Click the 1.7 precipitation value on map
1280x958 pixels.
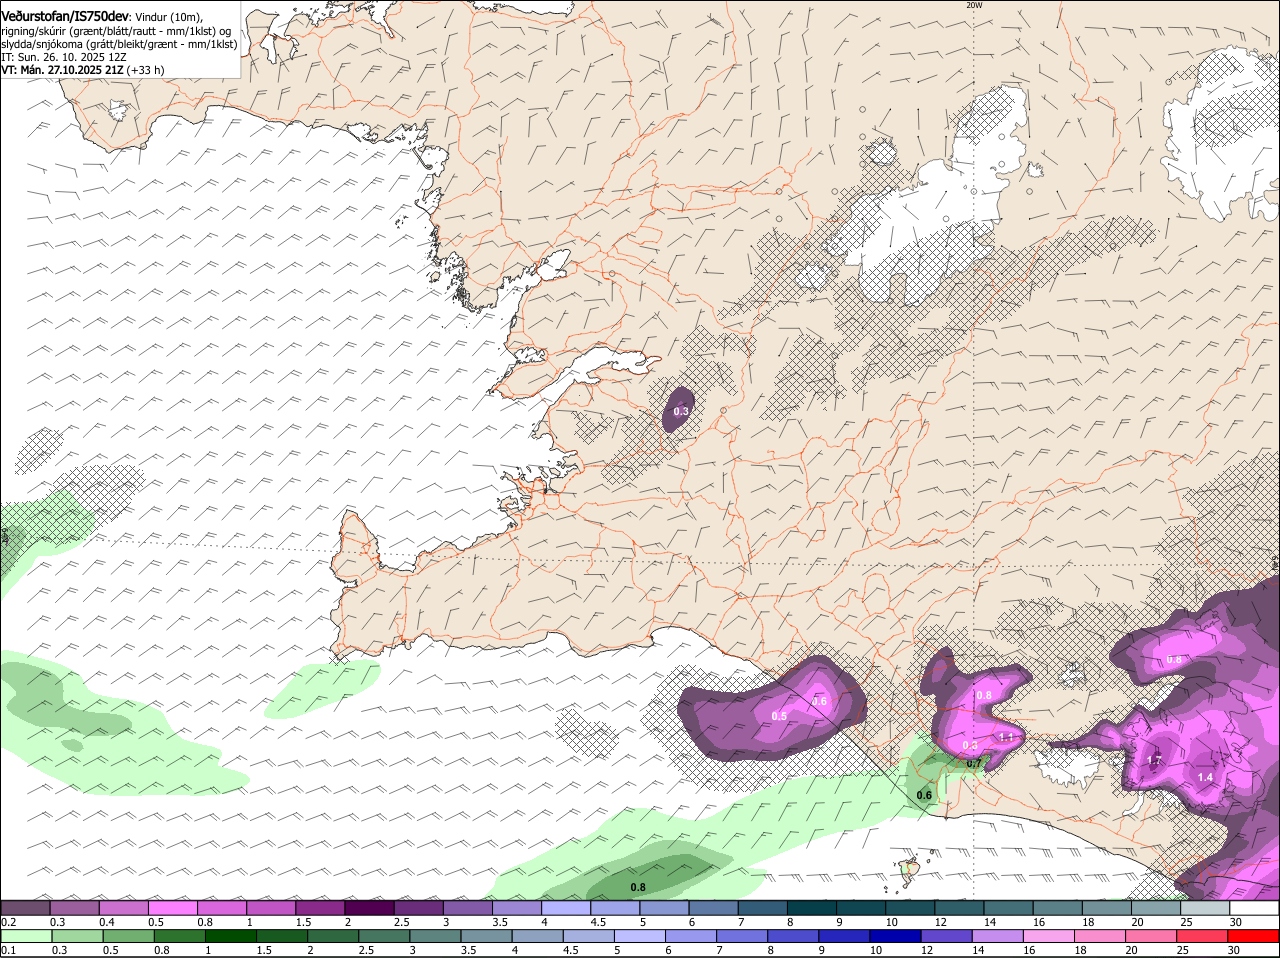pos(1155,760)
